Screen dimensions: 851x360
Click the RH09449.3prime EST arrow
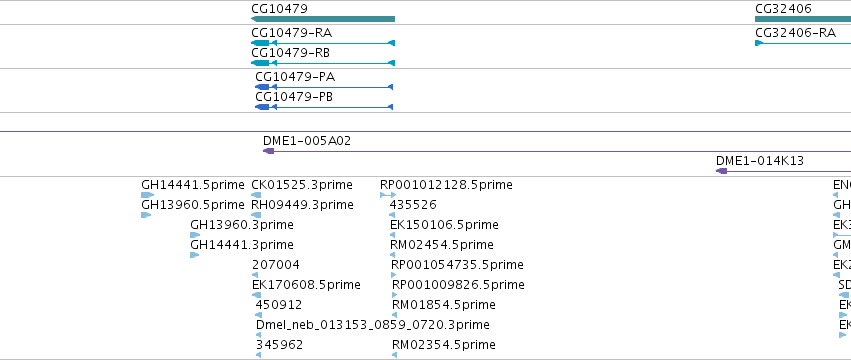click(256, 215)
